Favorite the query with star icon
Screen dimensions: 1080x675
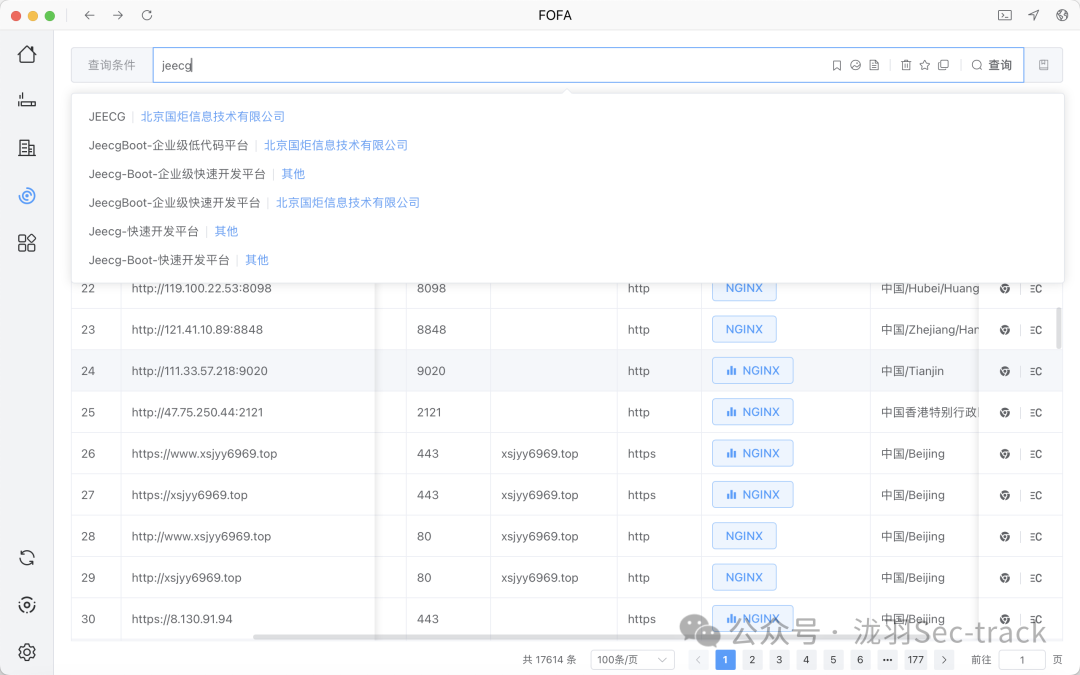(x=925, y=65)
